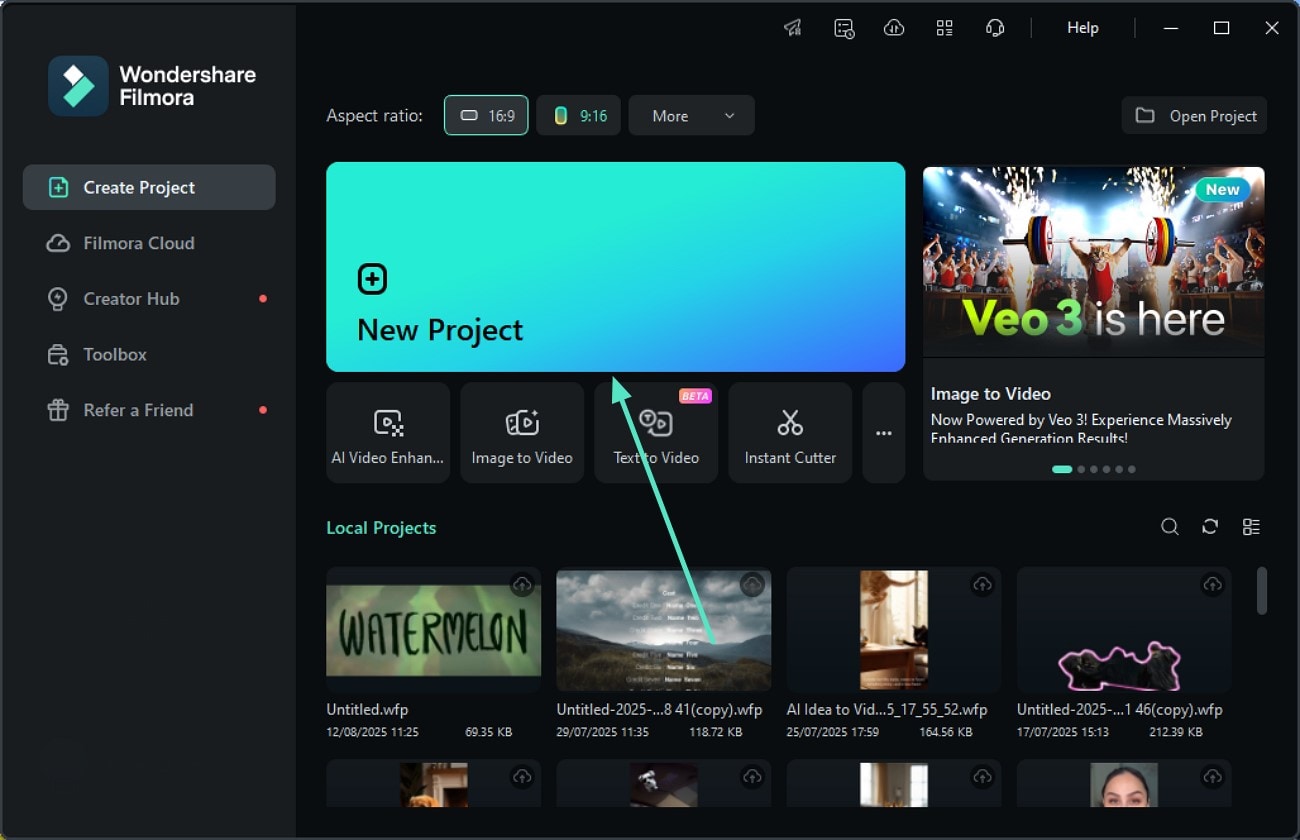Click the AI Idea to Vid...5_17_55_52.wfp file name
Image resolution: width=1300 pixels, height=840 pixels.
pyautogui.click(x=887, y=709)
